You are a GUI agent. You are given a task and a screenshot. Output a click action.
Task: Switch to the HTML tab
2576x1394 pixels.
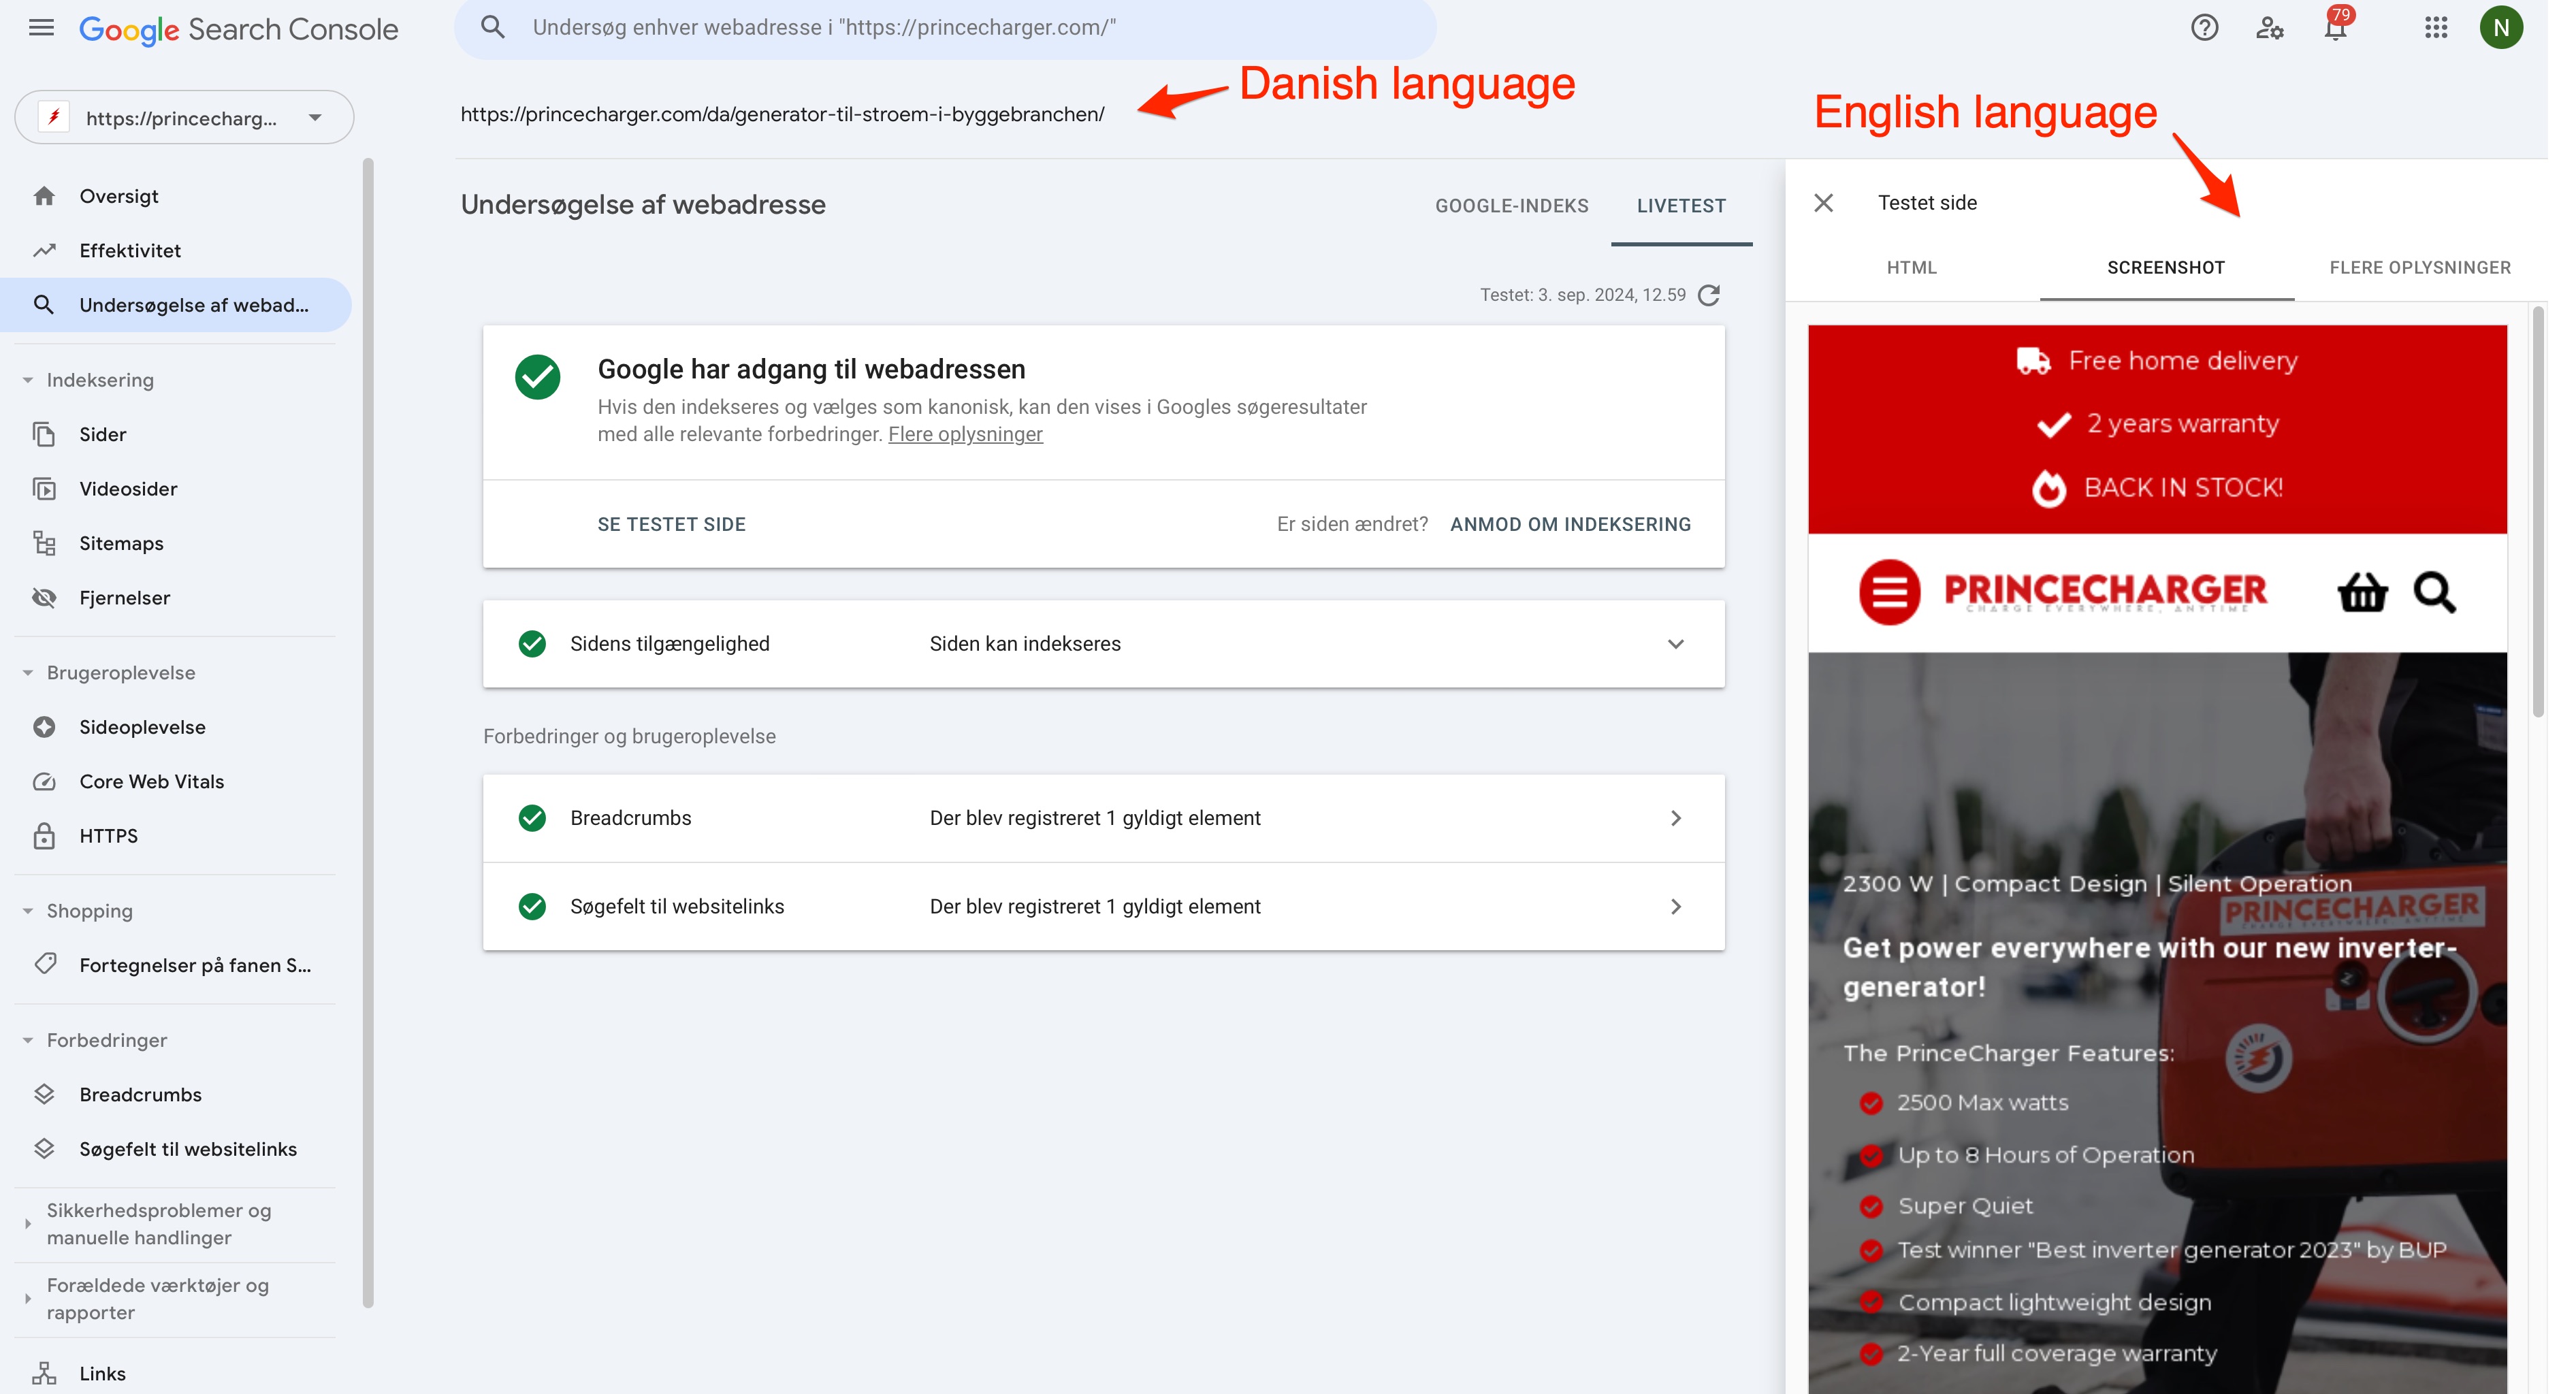pos(1911,268)
